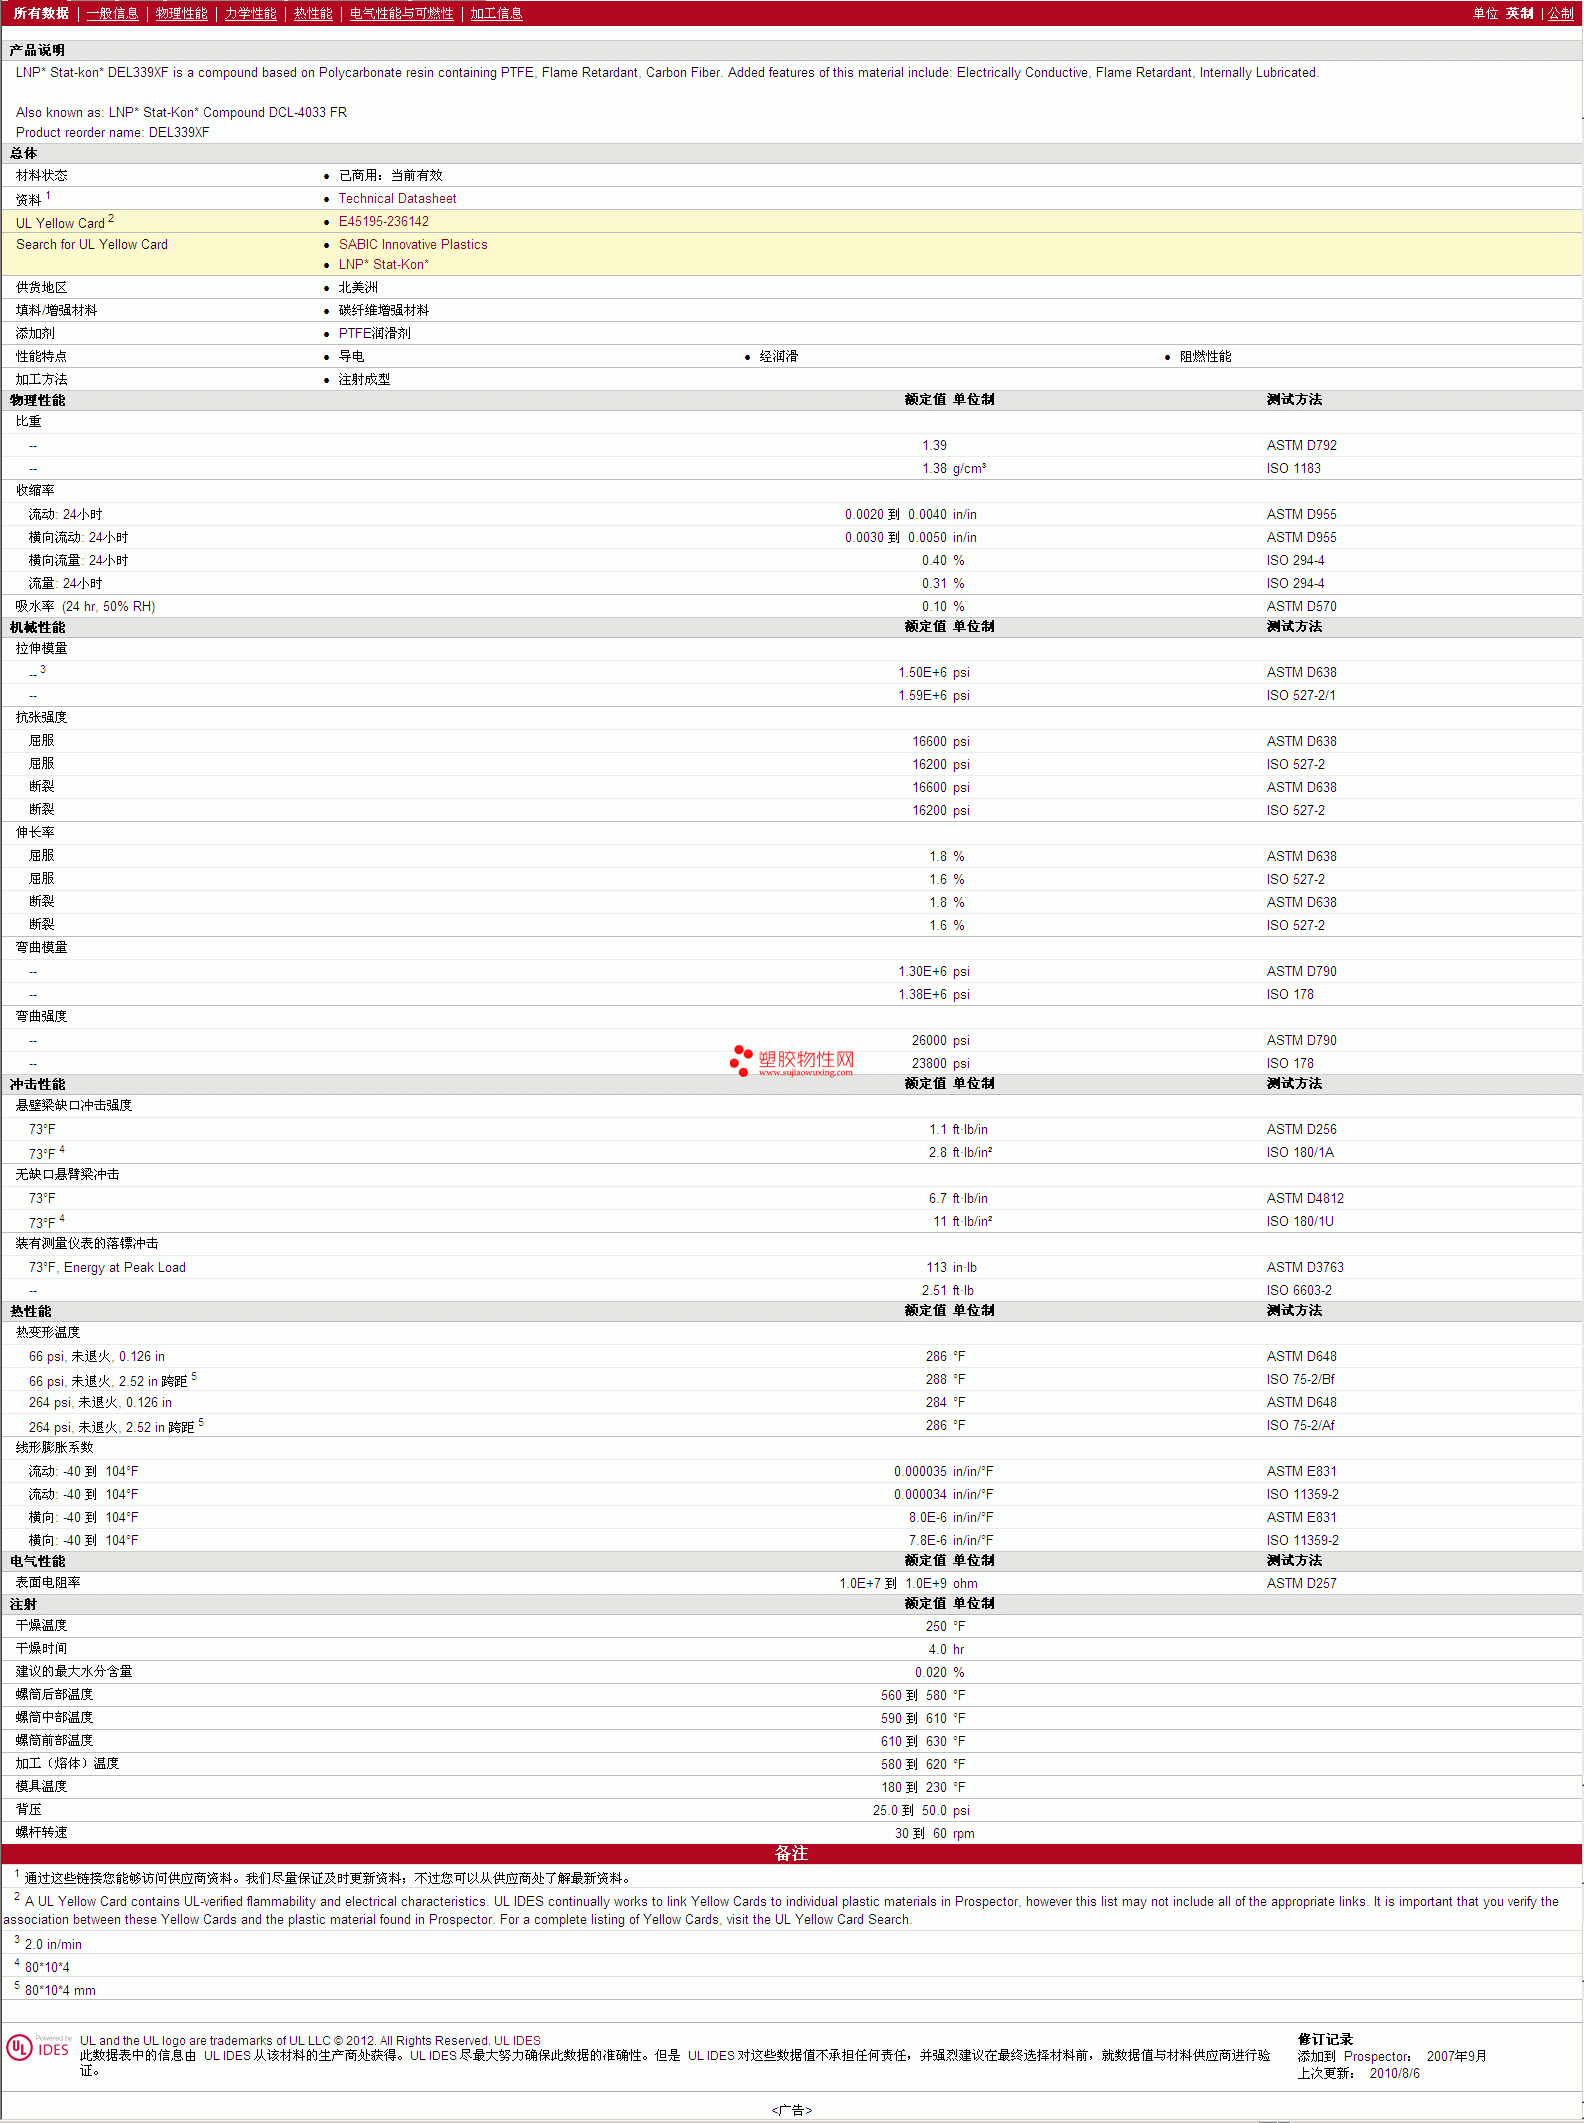Search Yellow Card for LNP* Stat-Kon*
Viewport: 1584px width, 2123px height.
tap(383, 265)
